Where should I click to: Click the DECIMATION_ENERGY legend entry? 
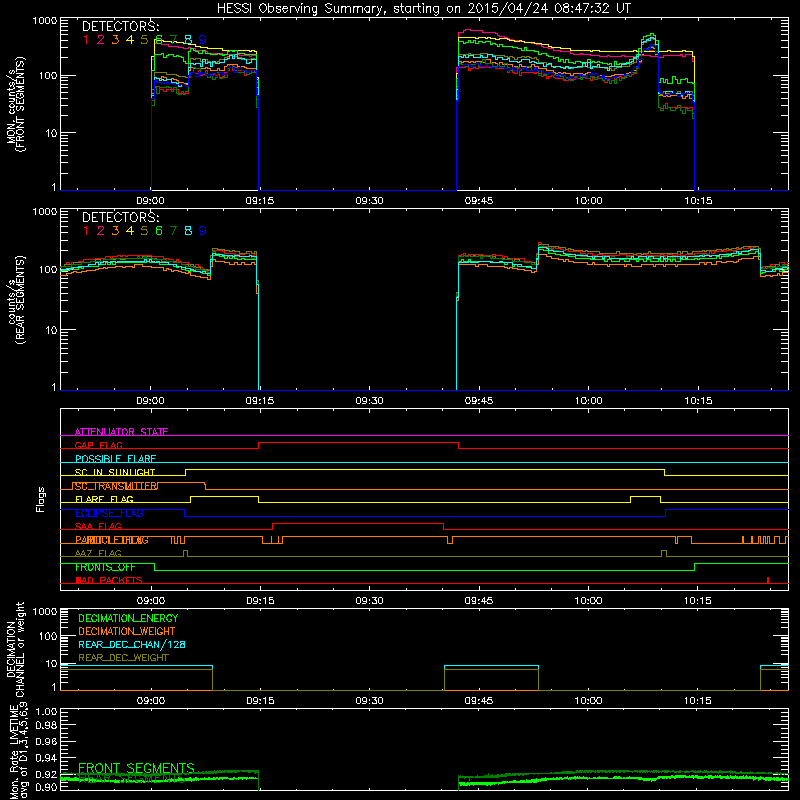[128, 618]
